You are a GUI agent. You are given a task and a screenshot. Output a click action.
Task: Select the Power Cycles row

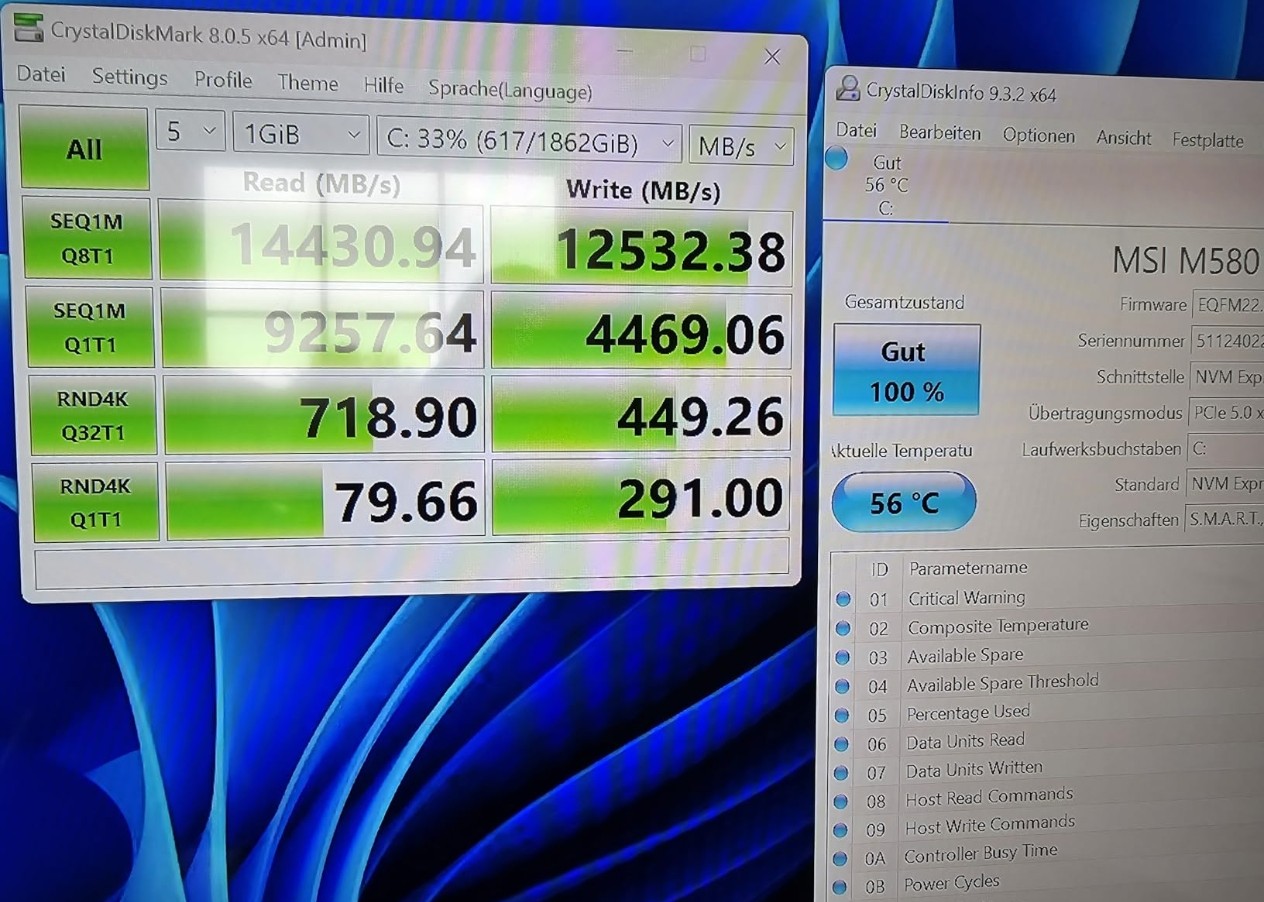(1047, 884)
